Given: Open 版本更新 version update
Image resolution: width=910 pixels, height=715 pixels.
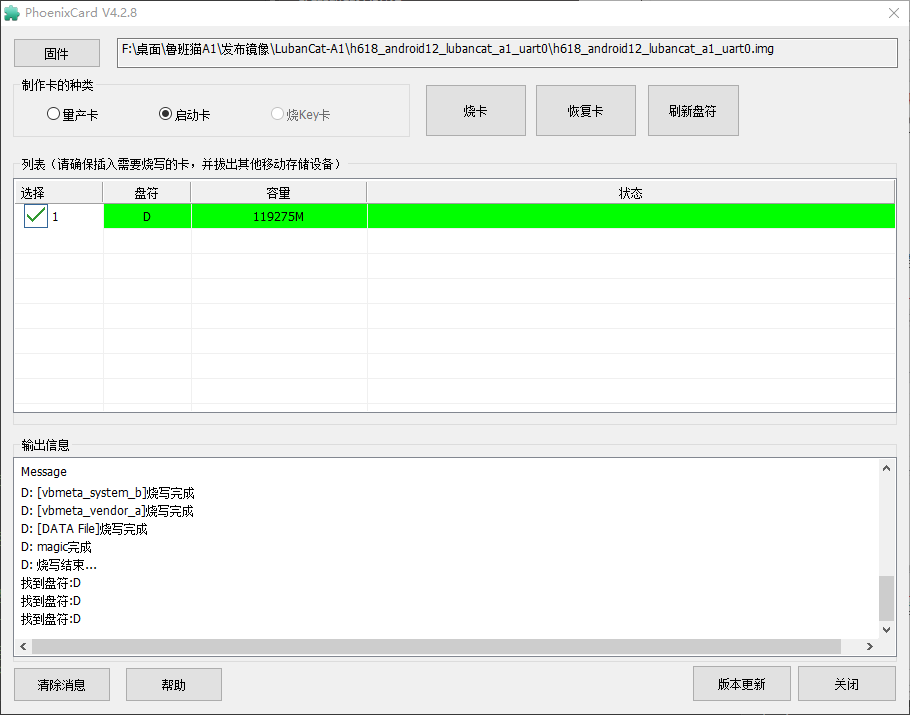Looking at the screenshot, I should point(741,685).
